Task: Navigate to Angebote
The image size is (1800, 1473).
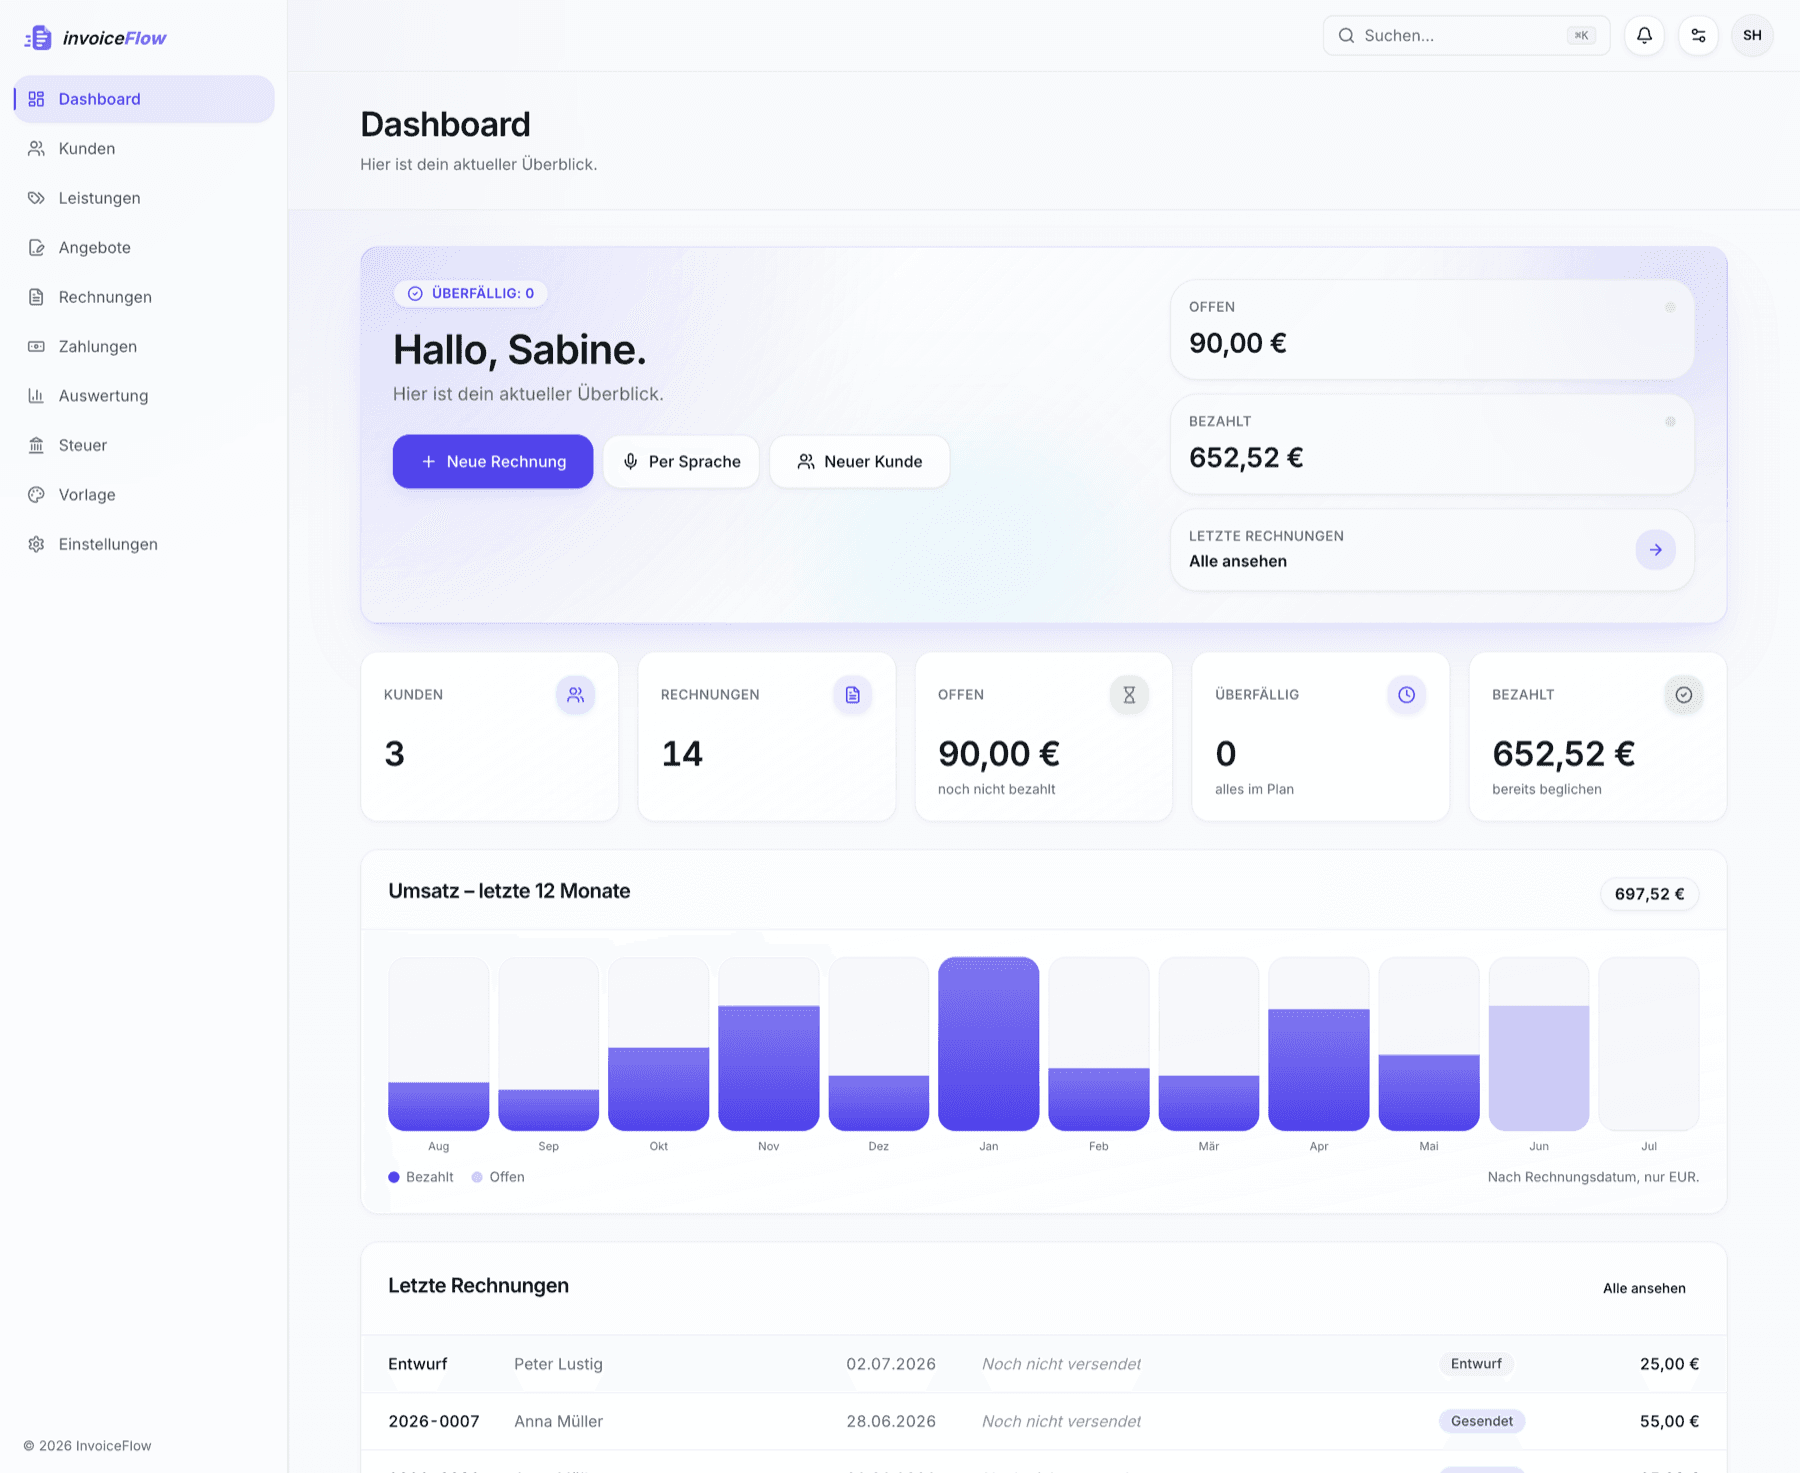Action: [144, 247]
